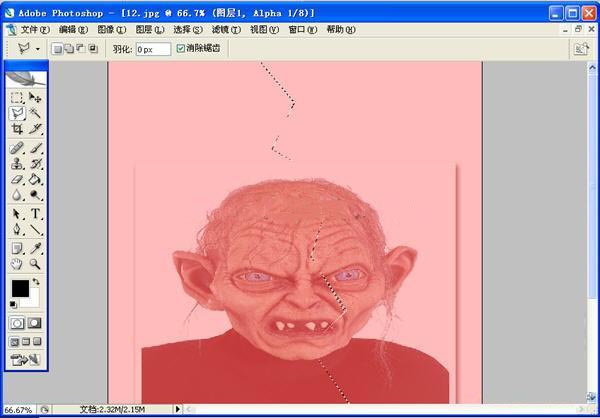The image size is (600, 418).
Task: Select the Brush tool
Action: pos(35,148)
